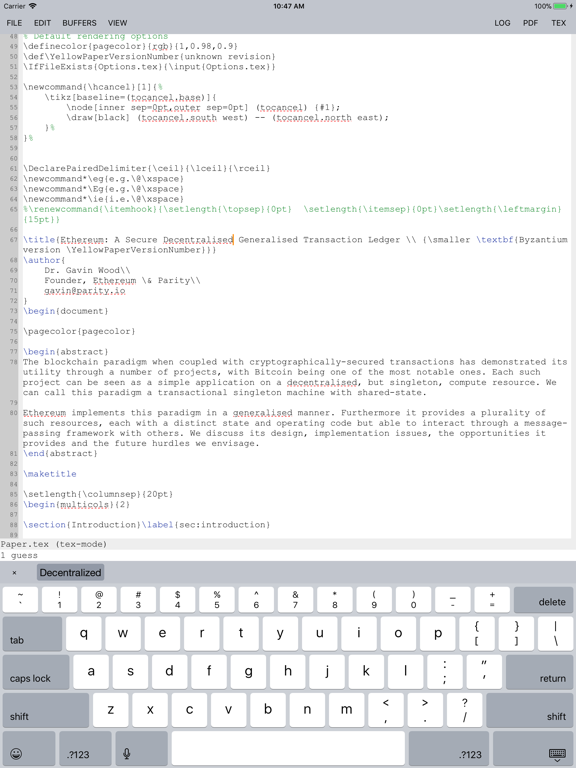The width and height of the screenshot is (576, 768).
Task: Click the \setlength{\columnsep}{20pt} line
Action: coord(98,494)
